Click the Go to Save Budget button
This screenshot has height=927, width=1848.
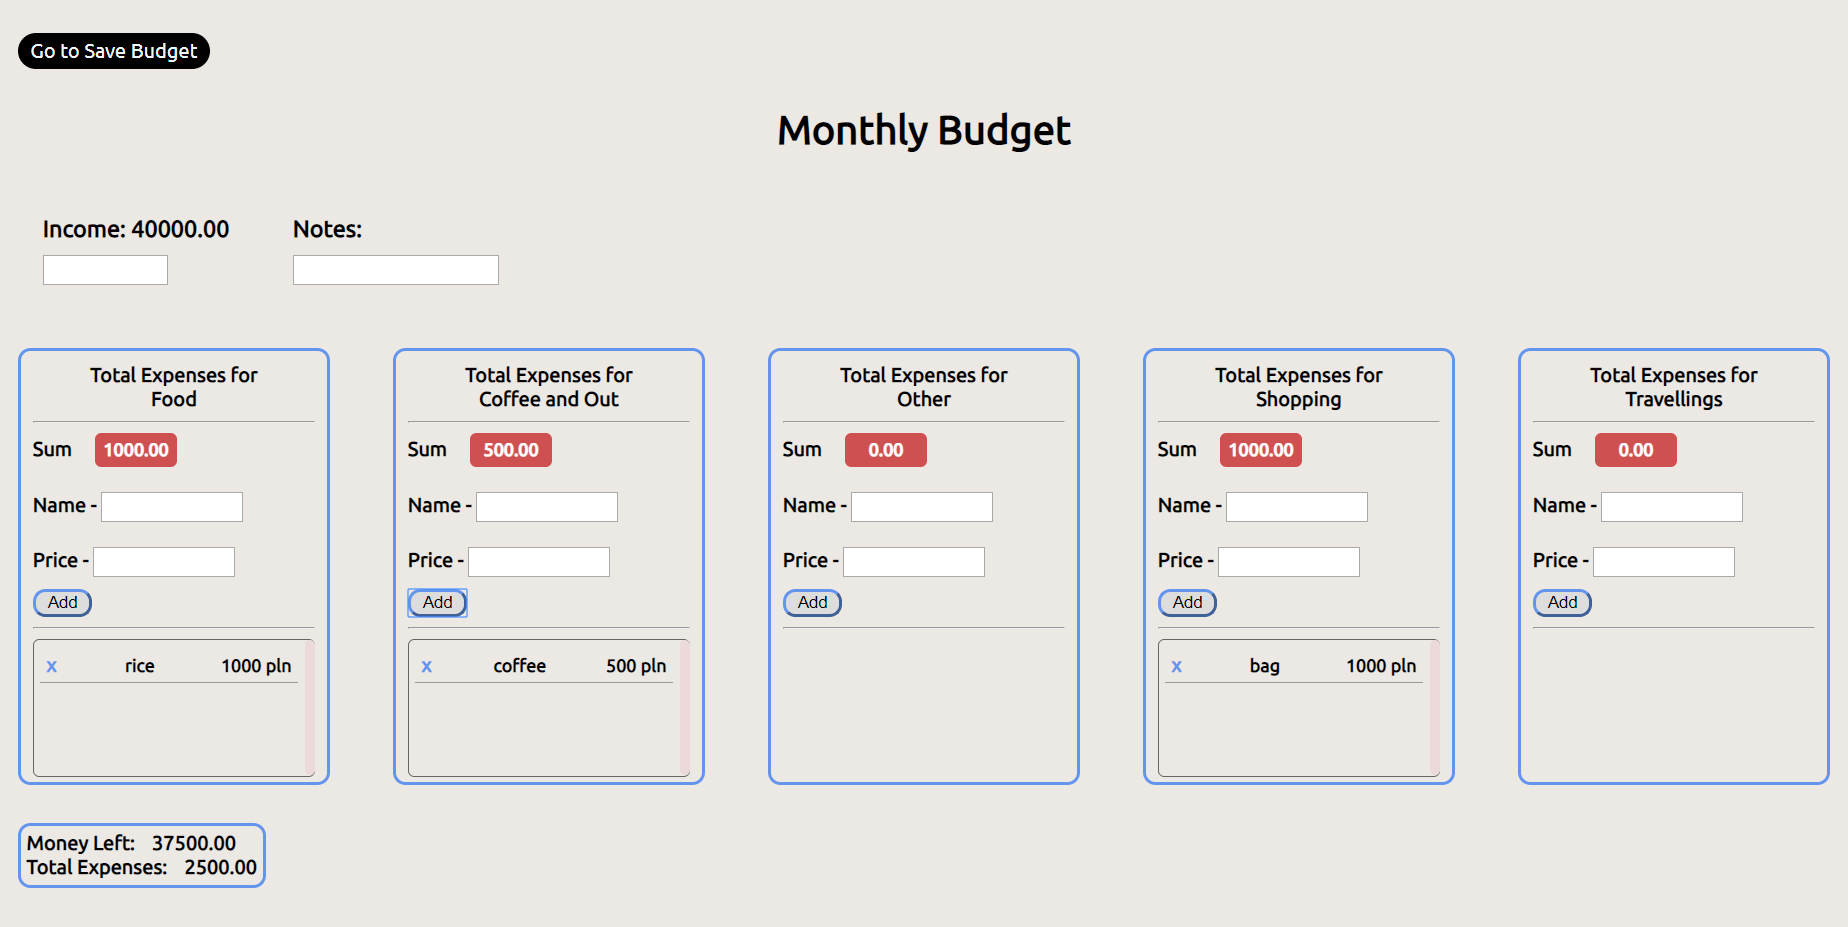(113, 51)
